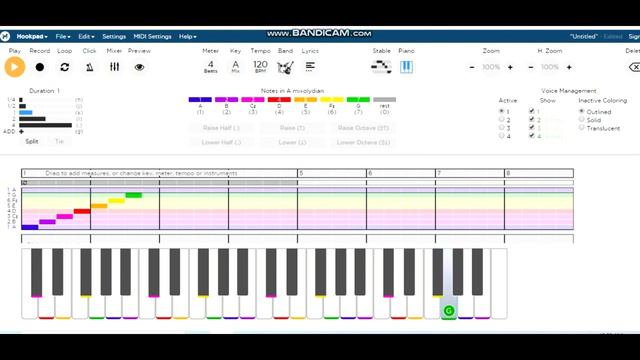Viewport: 640px width, 360px height.
Task: Select measure 5 in the timeline header
Action: [332, 173]
